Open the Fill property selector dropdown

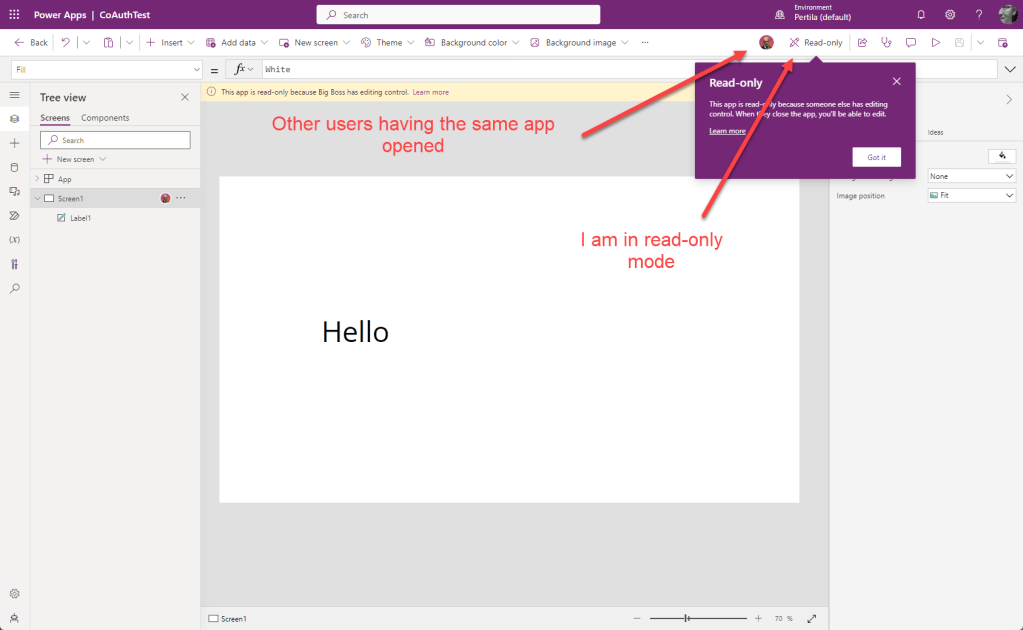(106, 70)
